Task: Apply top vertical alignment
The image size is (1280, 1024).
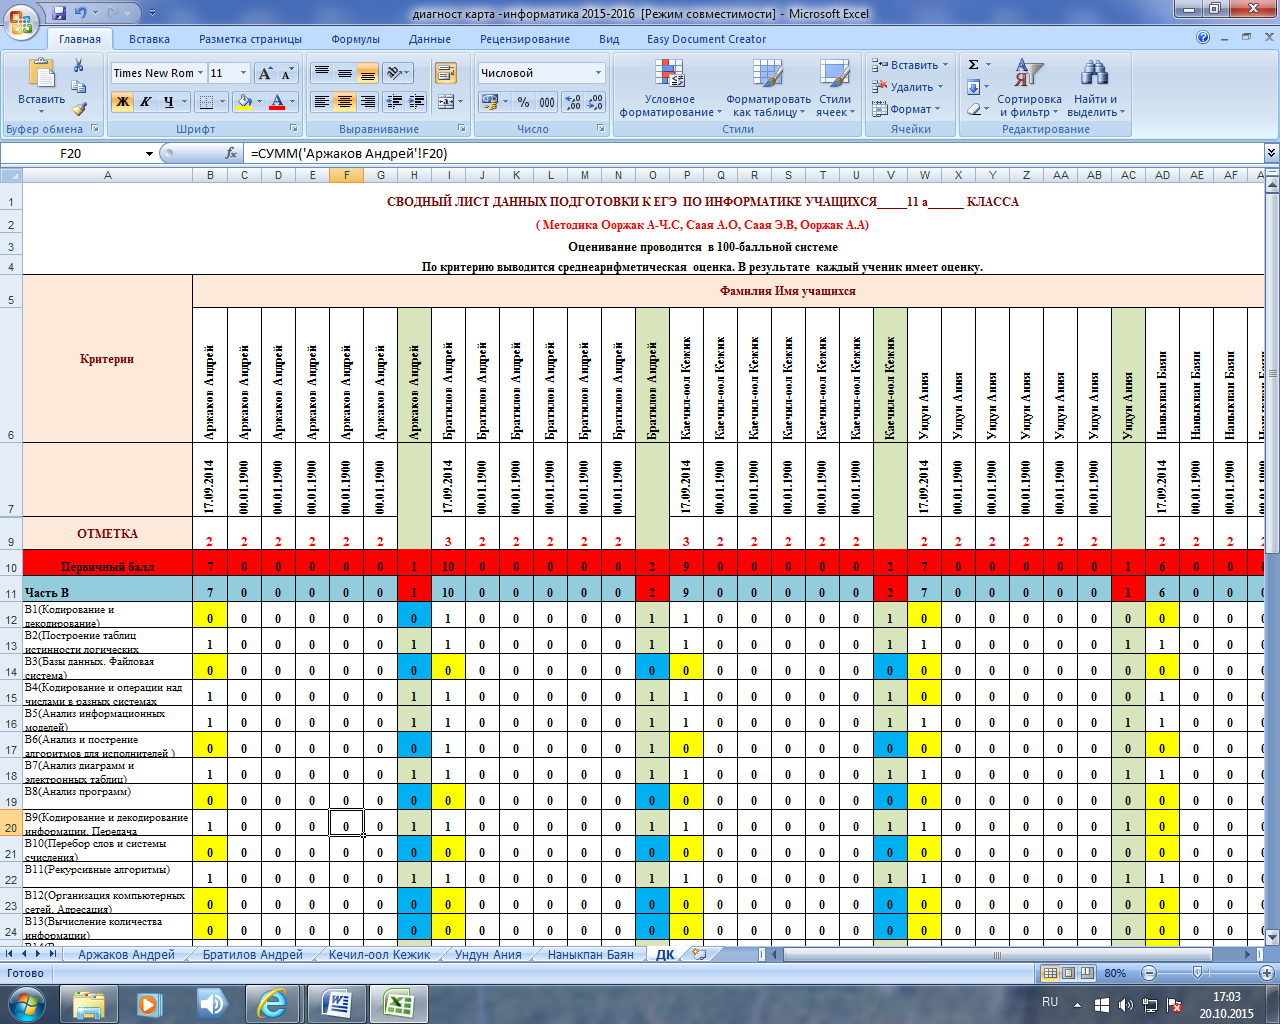Action: tap(321, 73)
